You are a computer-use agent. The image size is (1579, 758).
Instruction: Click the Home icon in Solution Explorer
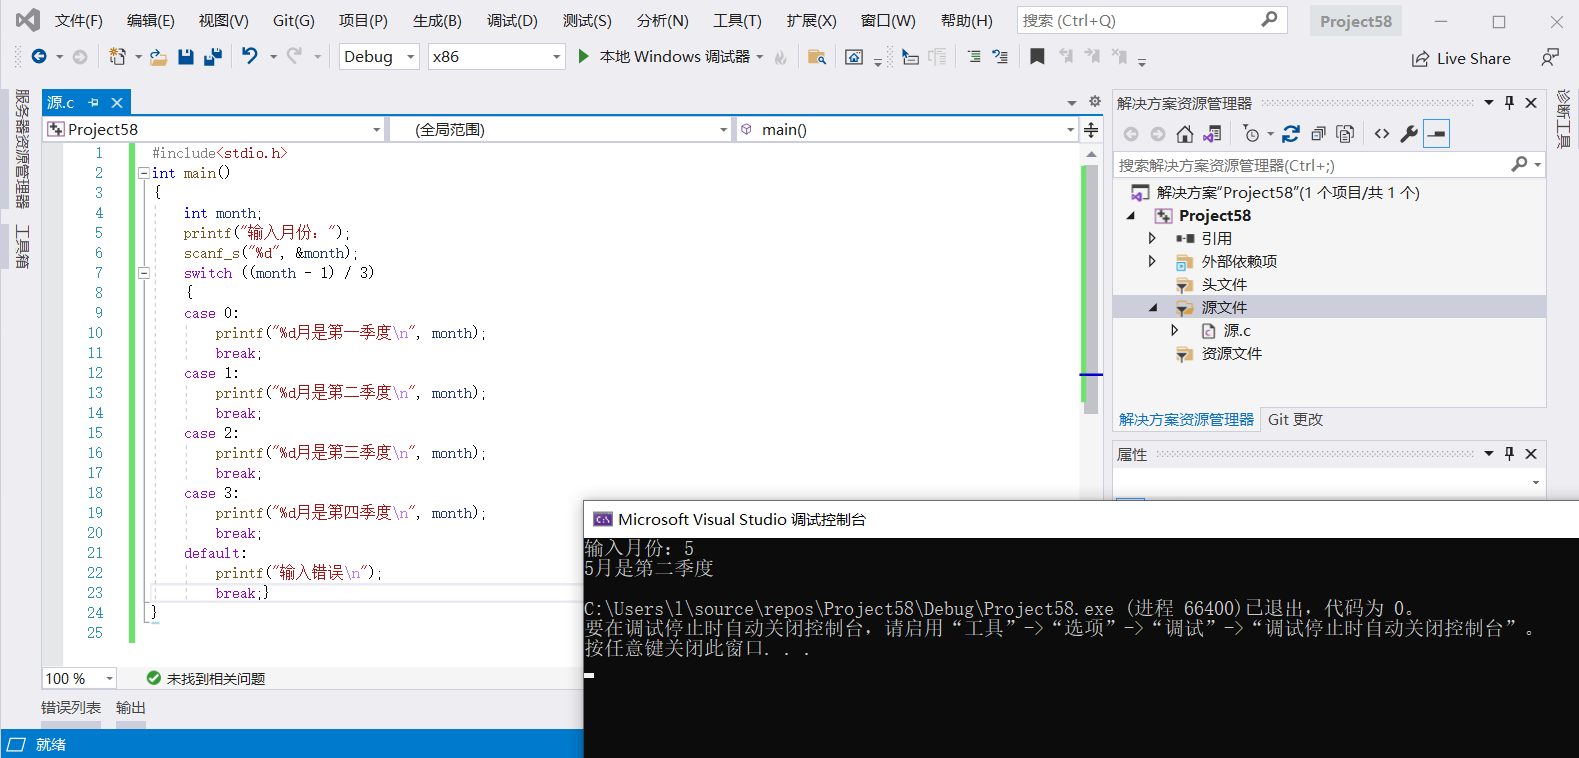[x=1185, y=134]
